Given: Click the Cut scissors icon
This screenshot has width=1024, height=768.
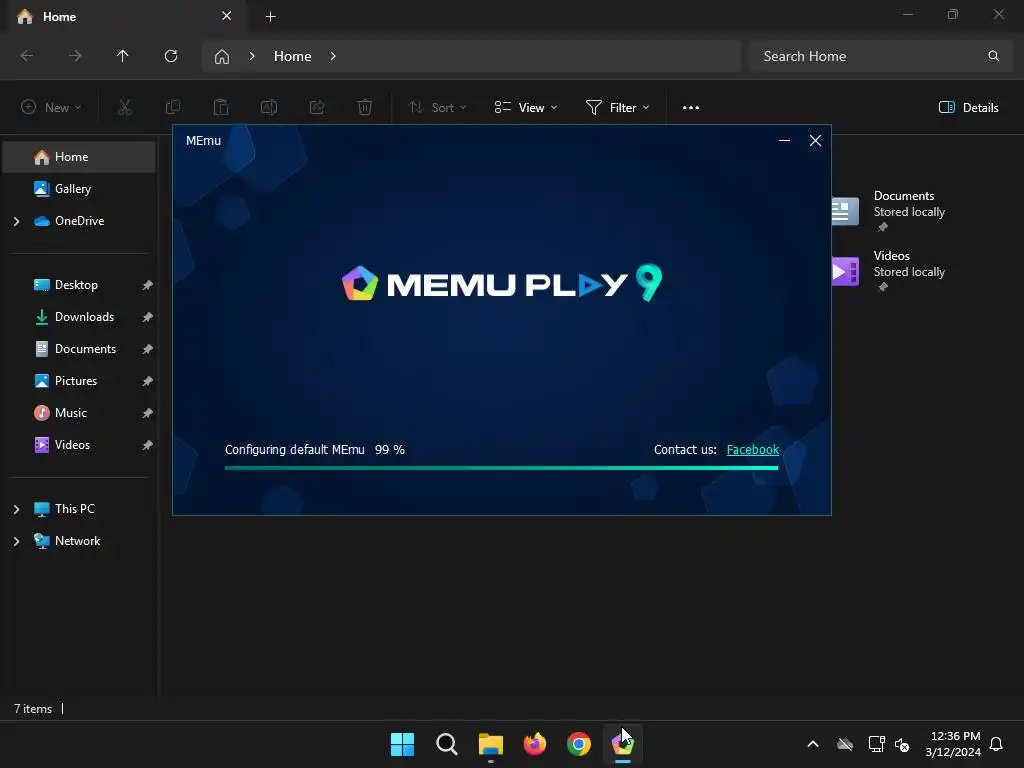Looking at the screenshot, I should pos(125,107).
